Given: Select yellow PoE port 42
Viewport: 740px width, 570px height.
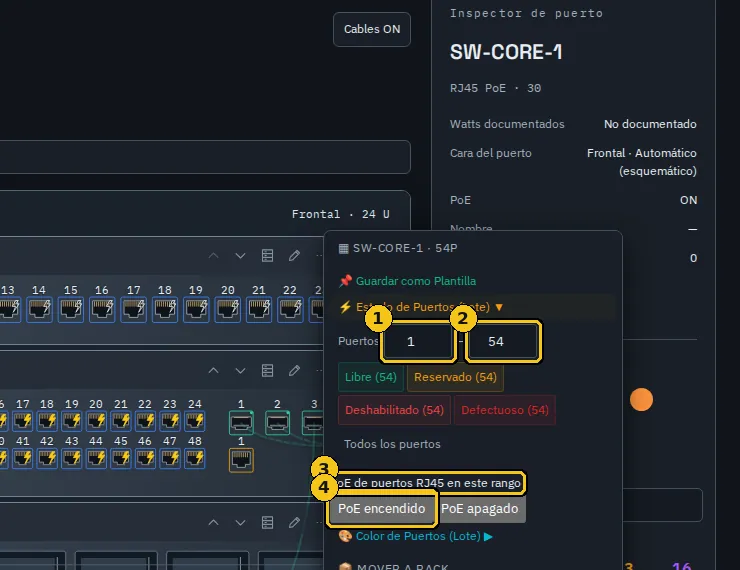Looking at the screenshot, I should point(47,458).
